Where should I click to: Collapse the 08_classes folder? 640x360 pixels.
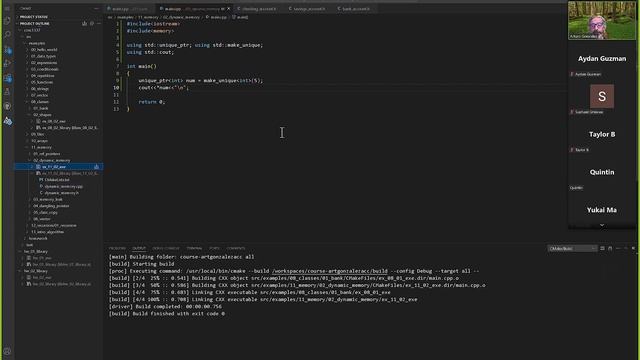(39, 102)
